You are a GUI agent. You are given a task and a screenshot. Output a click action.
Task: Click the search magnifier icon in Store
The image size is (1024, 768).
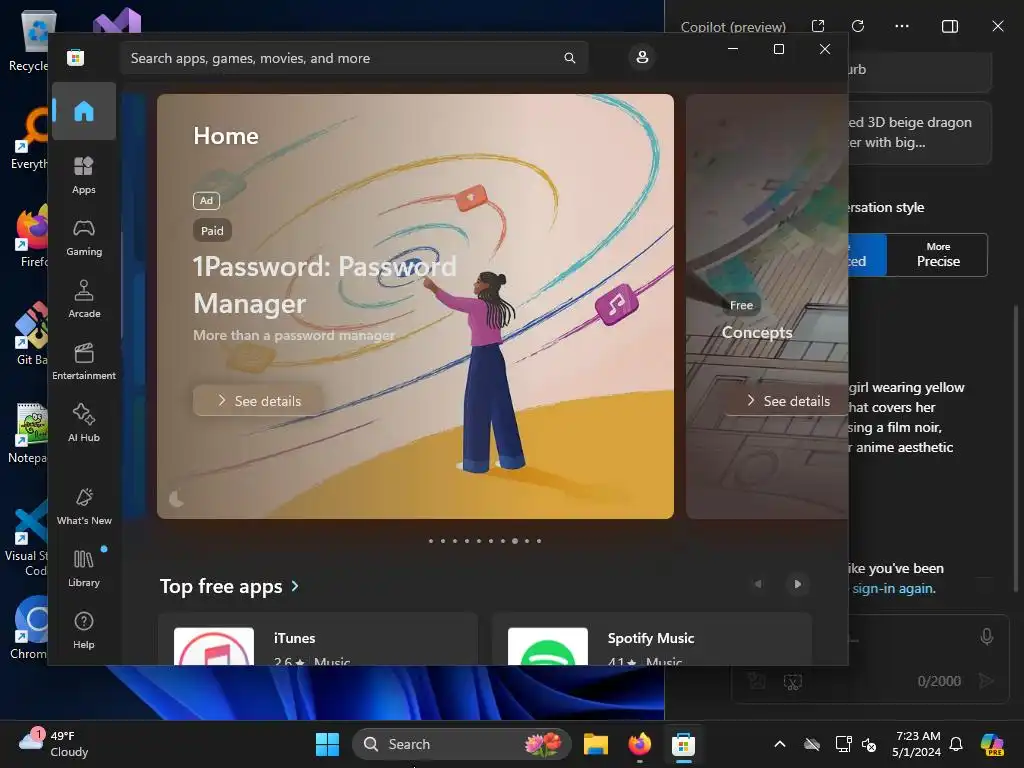tap(569, 58)
